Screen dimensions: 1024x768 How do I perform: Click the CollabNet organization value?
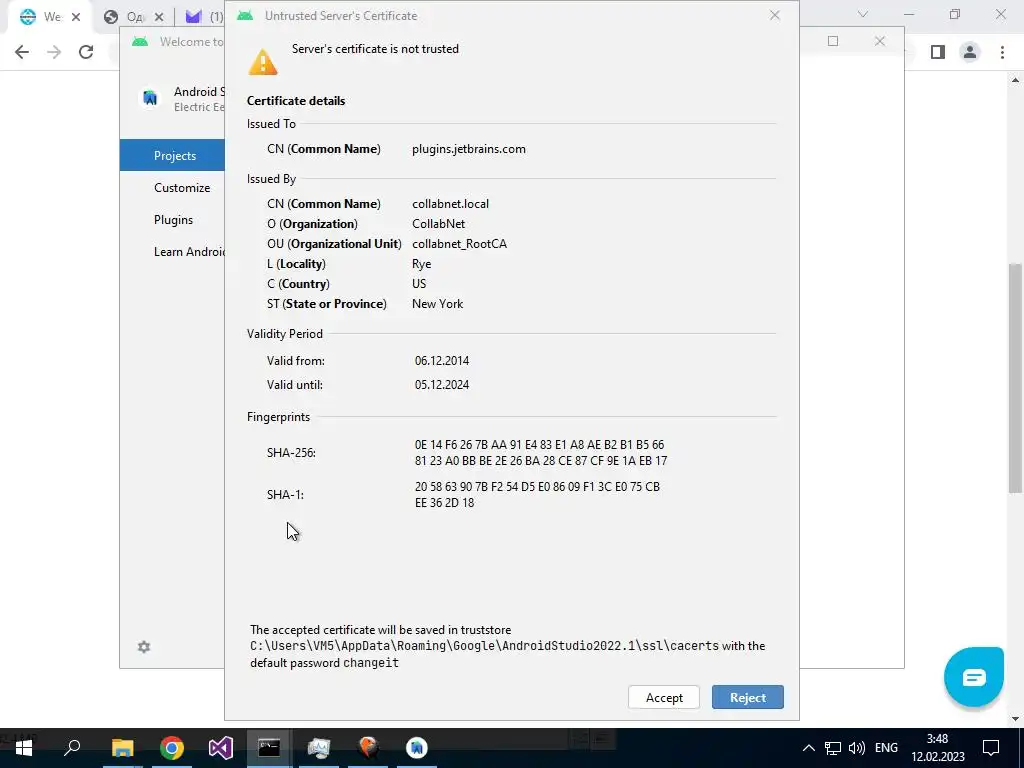438,224
